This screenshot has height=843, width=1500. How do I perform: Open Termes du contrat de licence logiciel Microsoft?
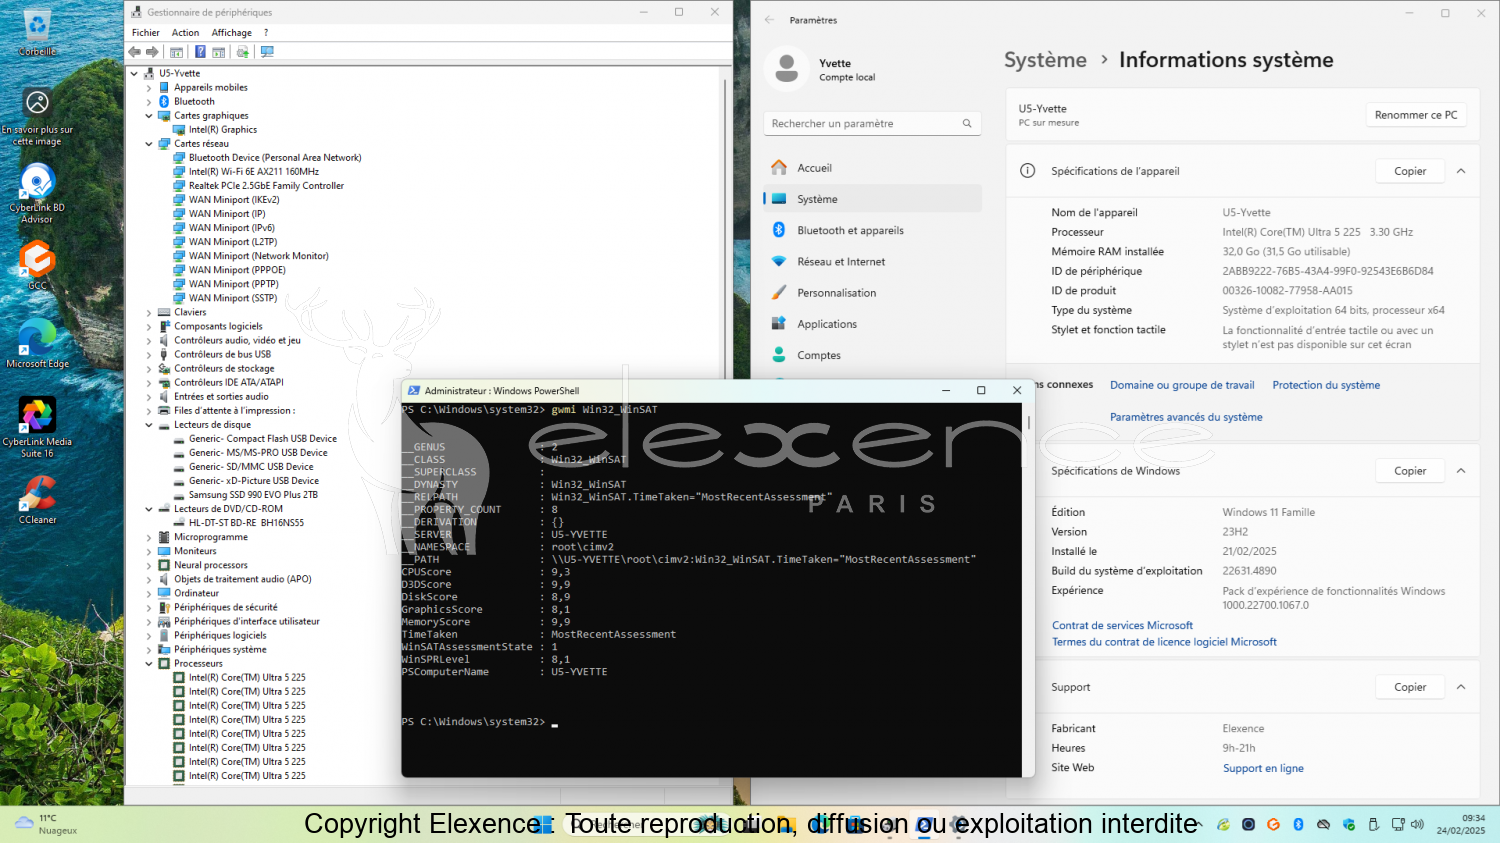[1164, 642]
